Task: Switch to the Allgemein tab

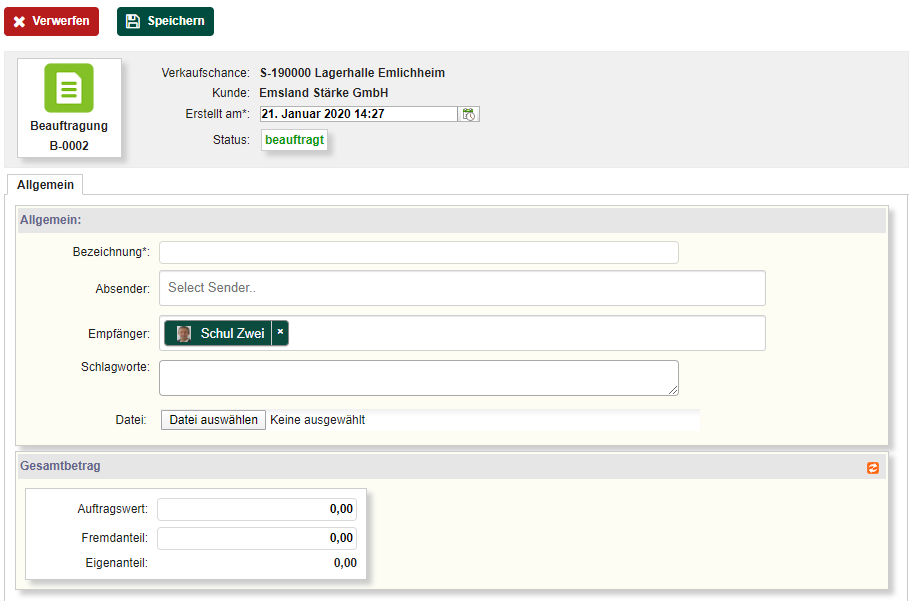Action: pyautogui.click(x=45, y=185)
